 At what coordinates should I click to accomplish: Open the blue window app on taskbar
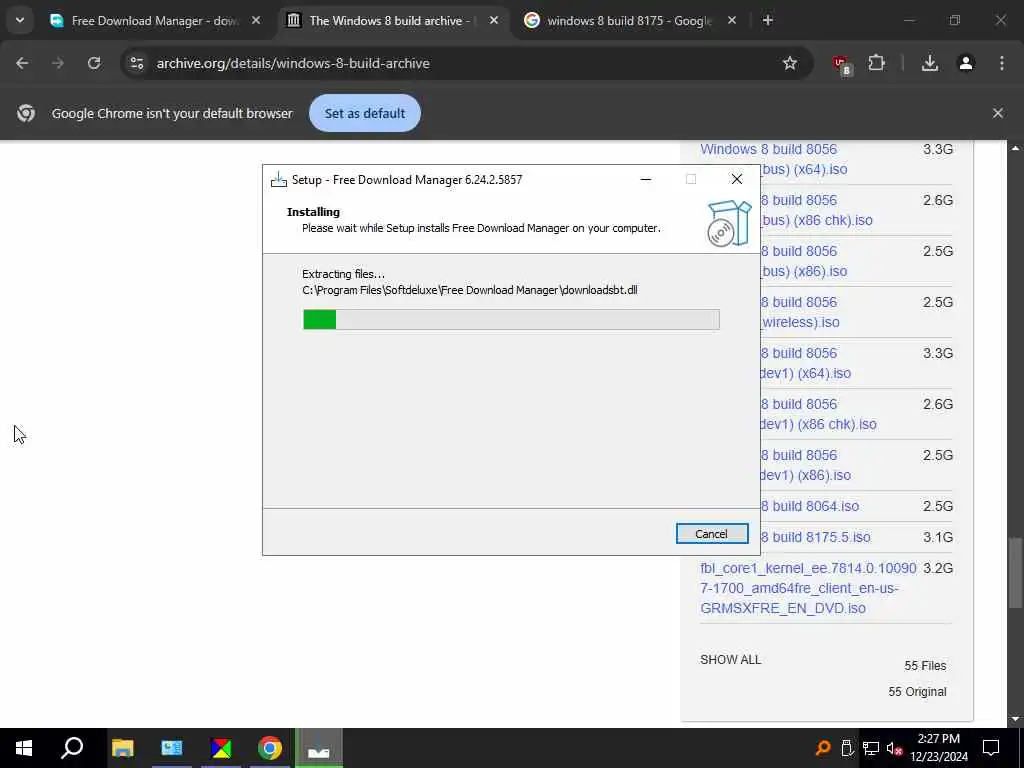[172, 748]
